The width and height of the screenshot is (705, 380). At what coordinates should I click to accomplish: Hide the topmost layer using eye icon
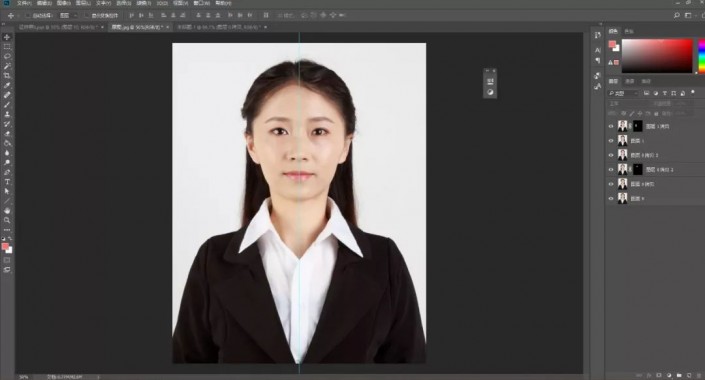(x=611, y=126)
